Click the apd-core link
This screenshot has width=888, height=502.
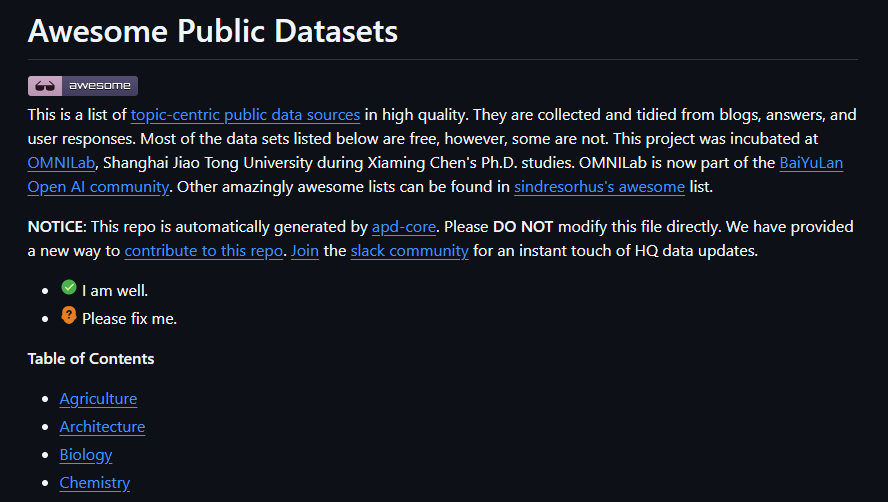click(404, 227)
